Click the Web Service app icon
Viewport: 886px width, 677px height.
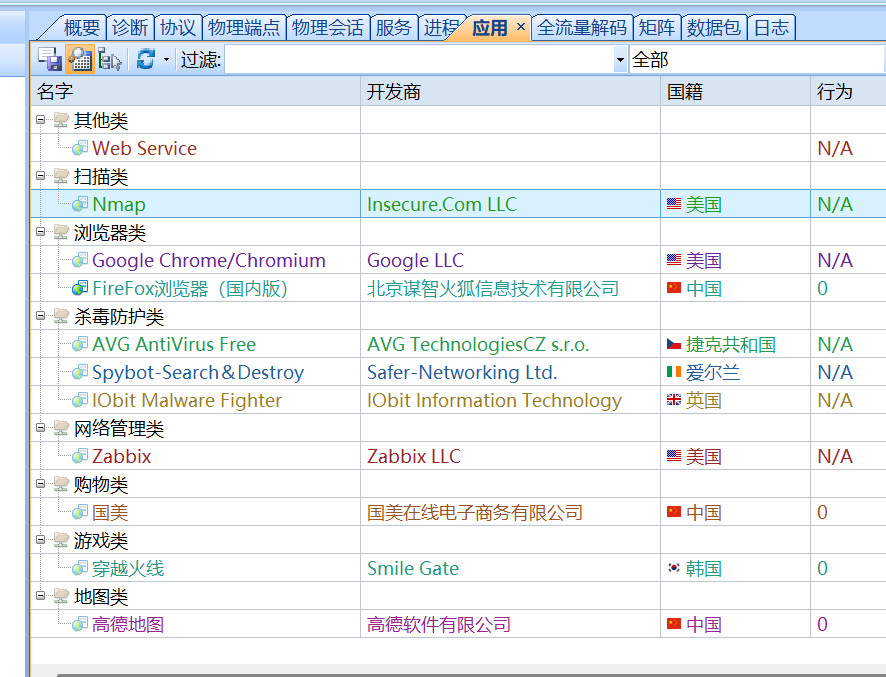coord(80,148)
